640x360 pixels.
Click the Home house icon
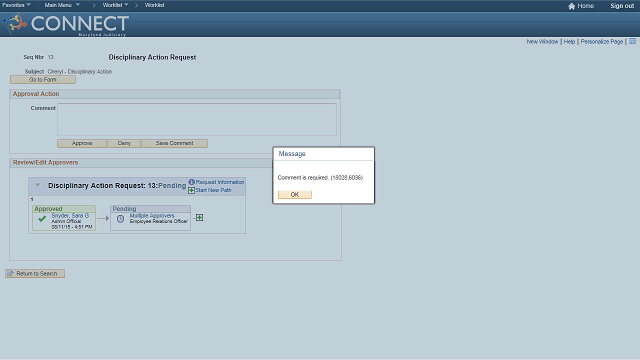pyautogui.click(x=571, y=6)
